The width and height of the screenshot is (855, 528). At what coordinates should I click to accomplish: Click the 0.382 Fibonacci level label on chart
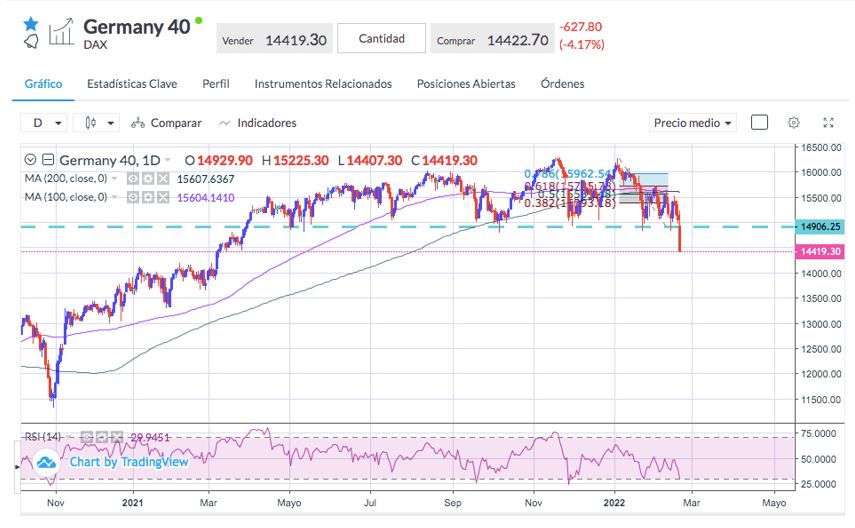tap(569, 203)
